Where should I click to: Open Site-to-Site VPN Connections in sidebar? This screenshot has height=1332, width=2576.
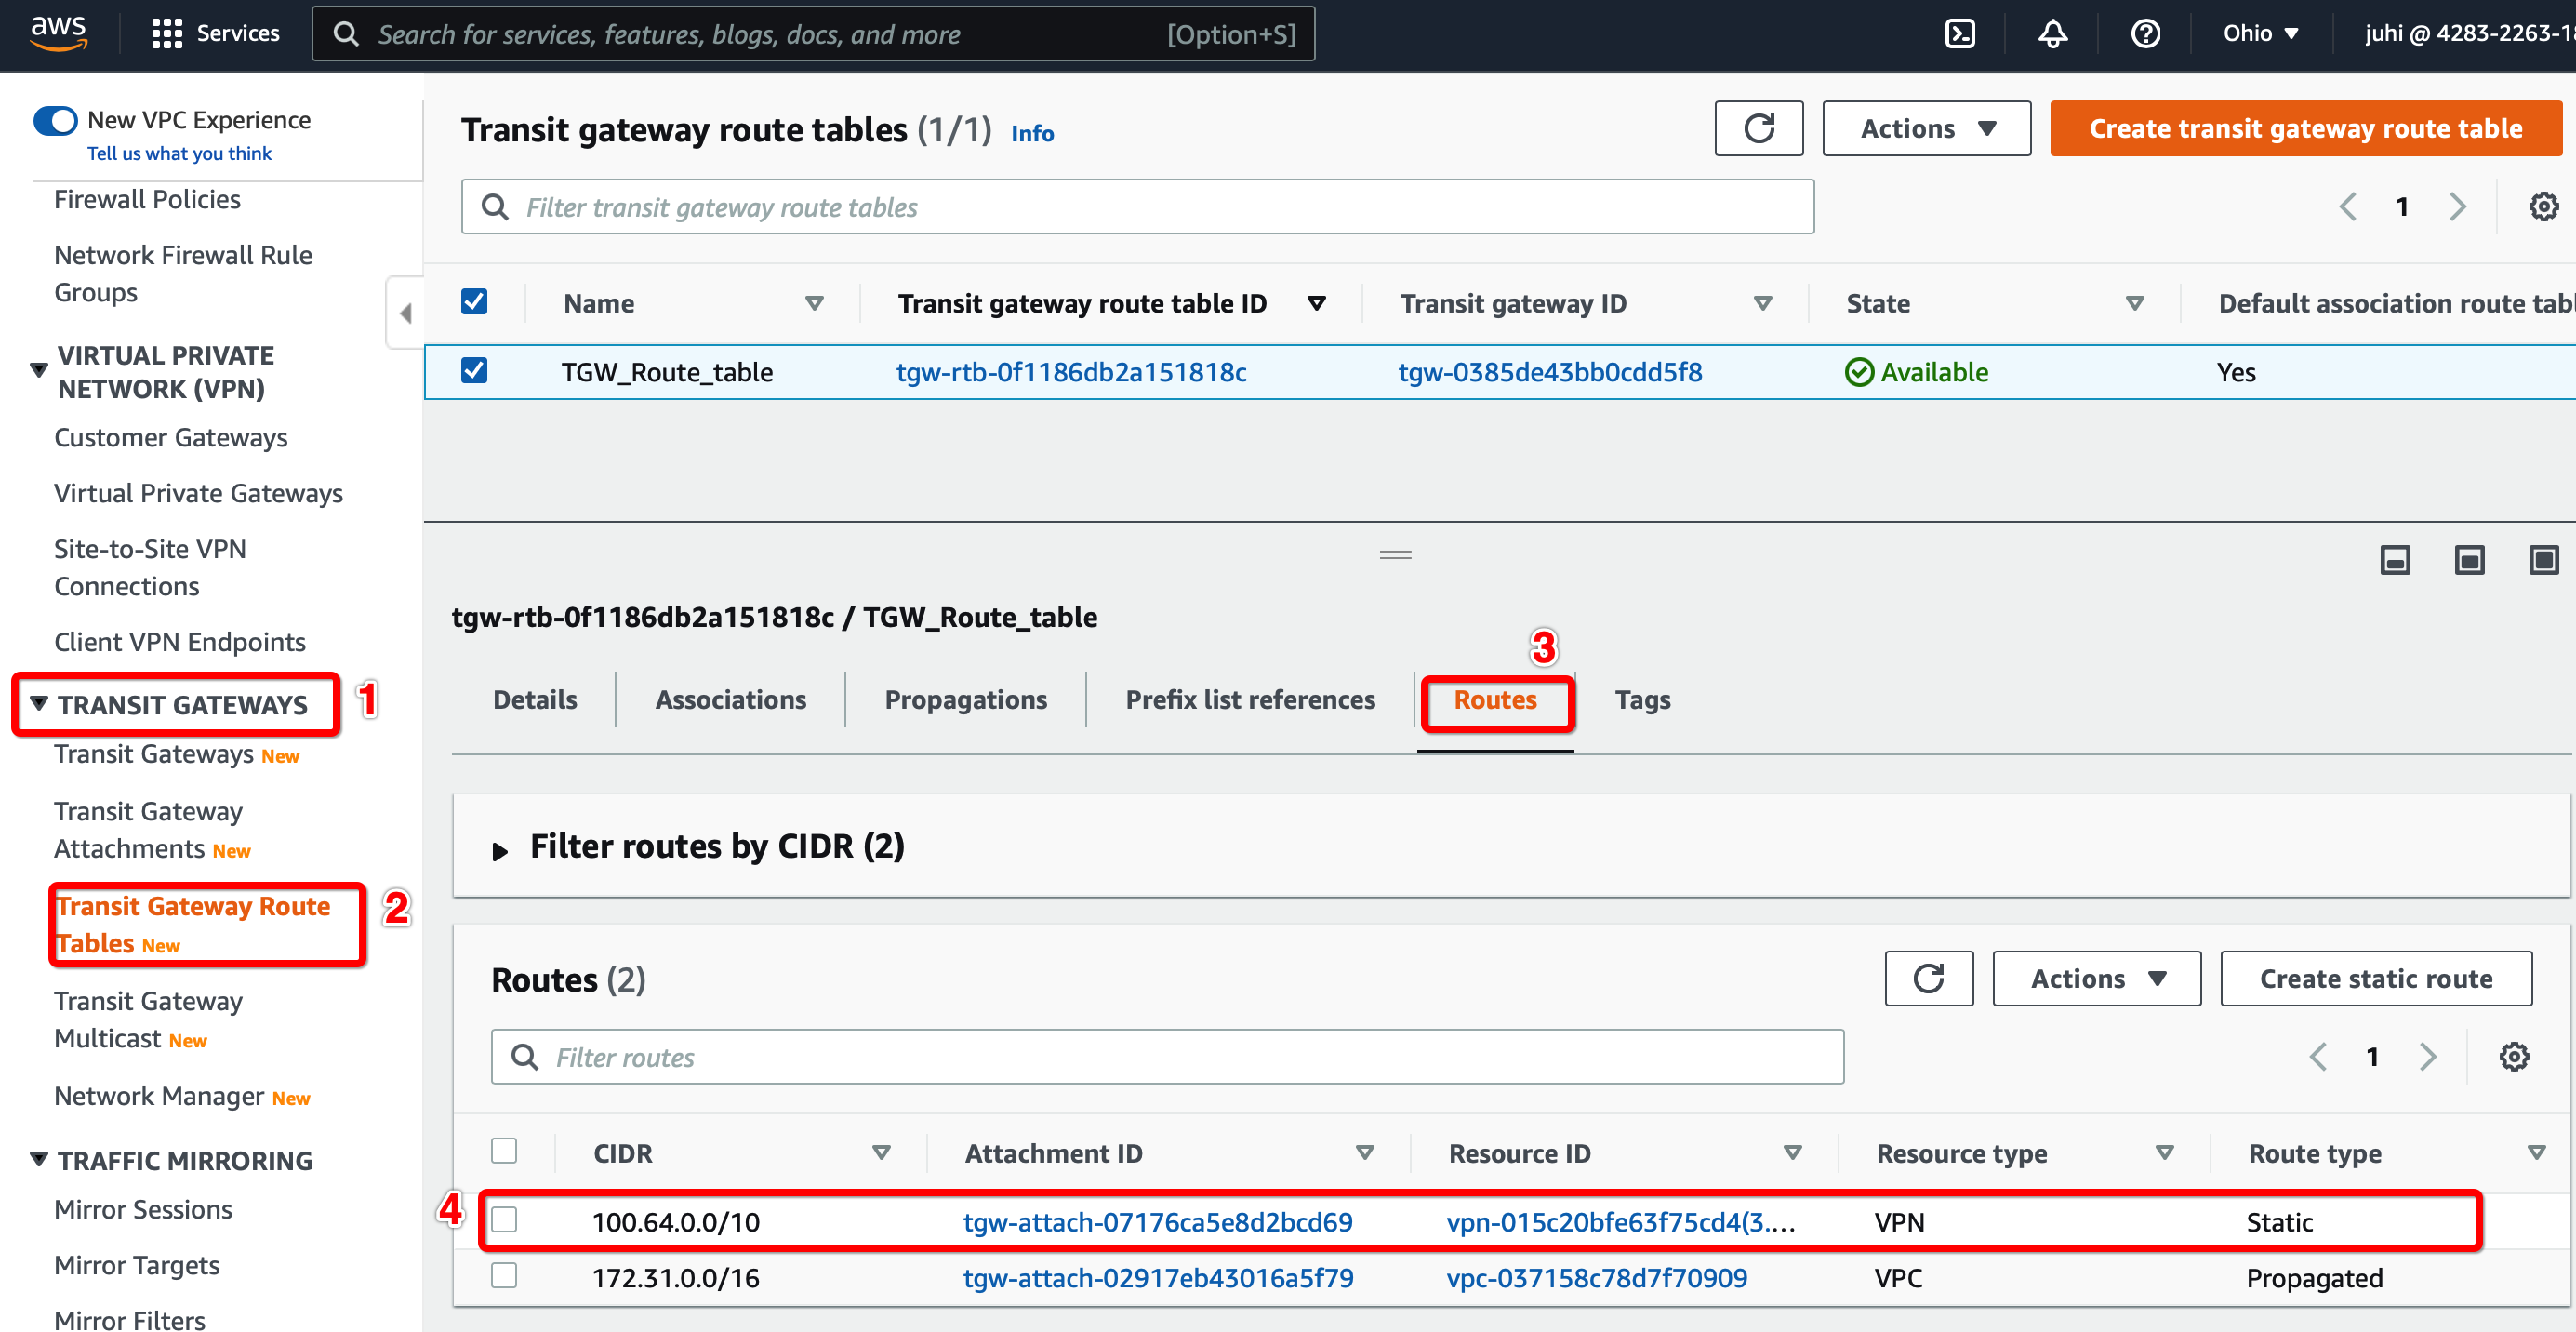(x=150, y=568)
